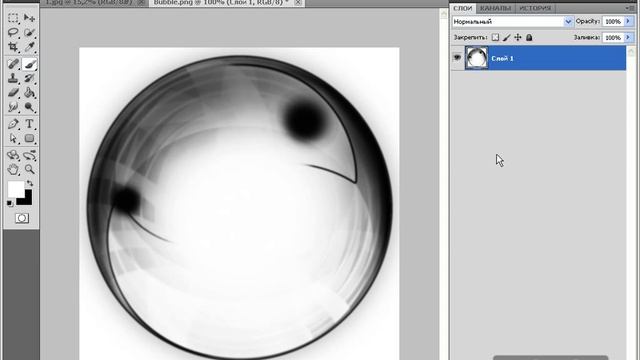Select the Pen tool

(x=13, y=124)
